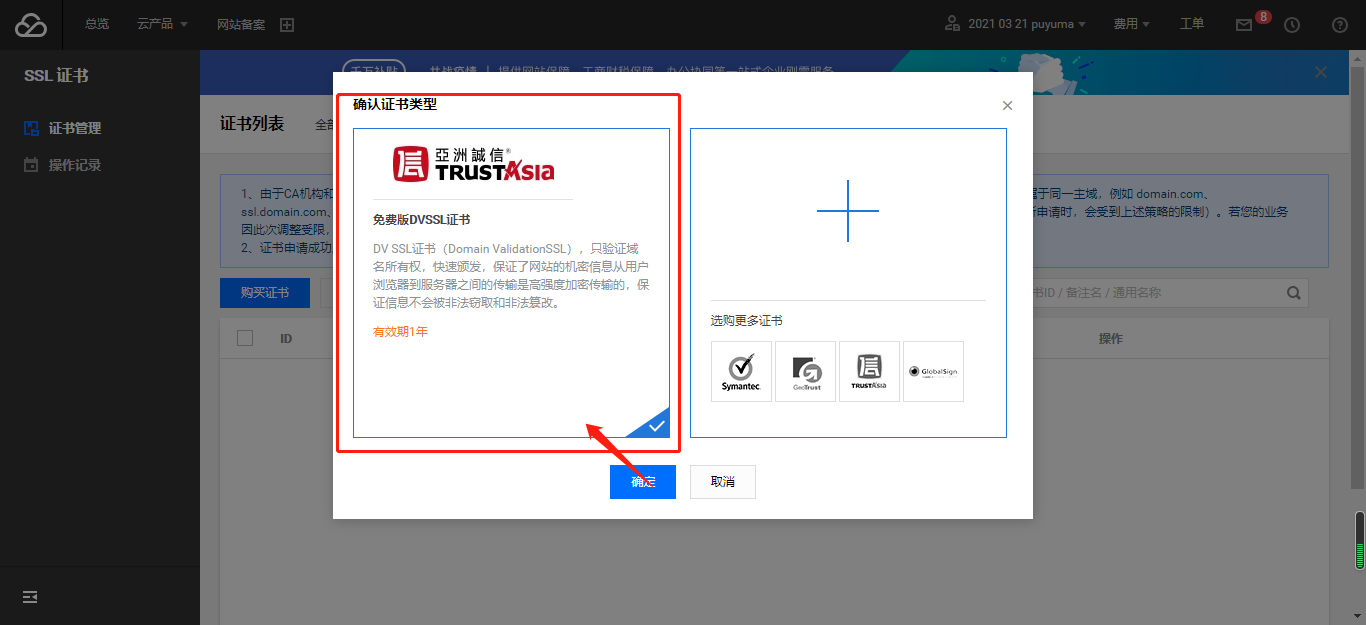Toggle the select-all checkbox in the certificate table
The image size is (1366, 625).
click(245, 338)
